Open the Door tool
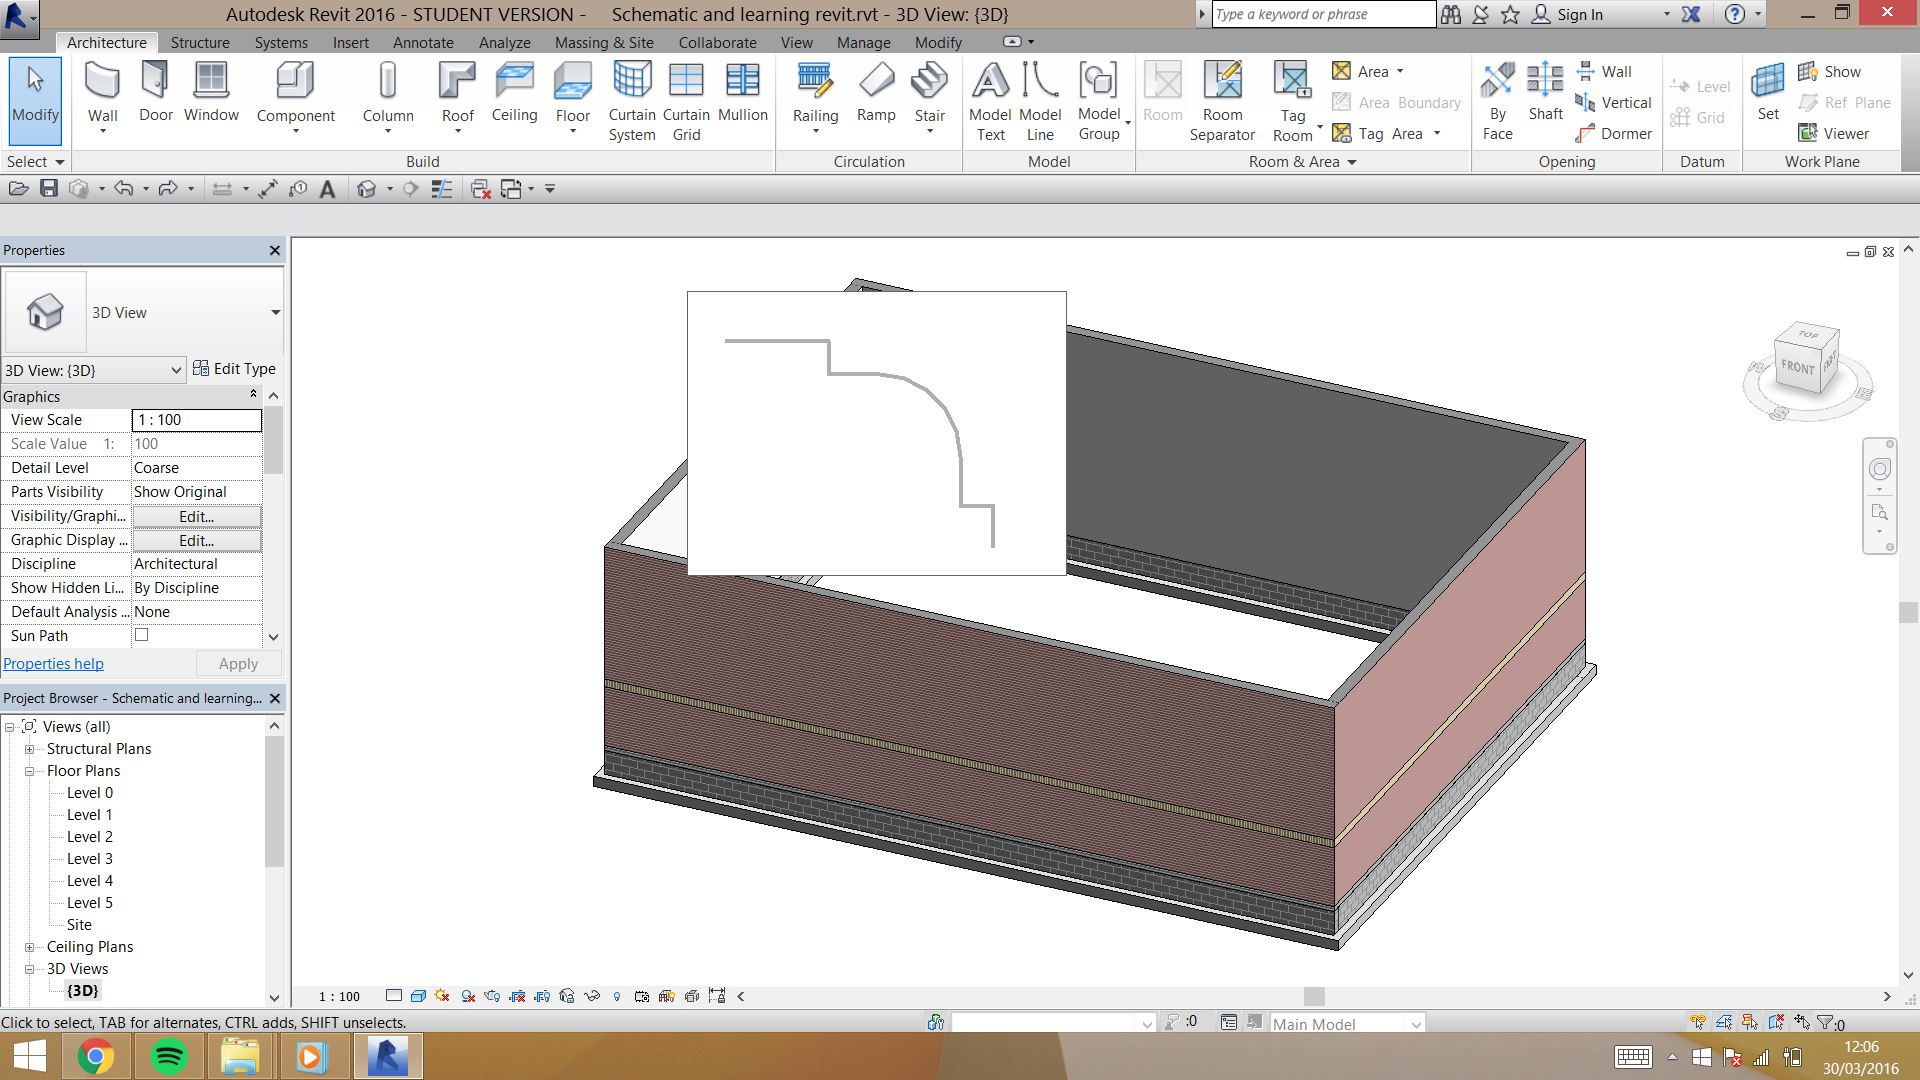Screen dimensions: 1920x1080 pyautogui.click(x=155, y=90)
